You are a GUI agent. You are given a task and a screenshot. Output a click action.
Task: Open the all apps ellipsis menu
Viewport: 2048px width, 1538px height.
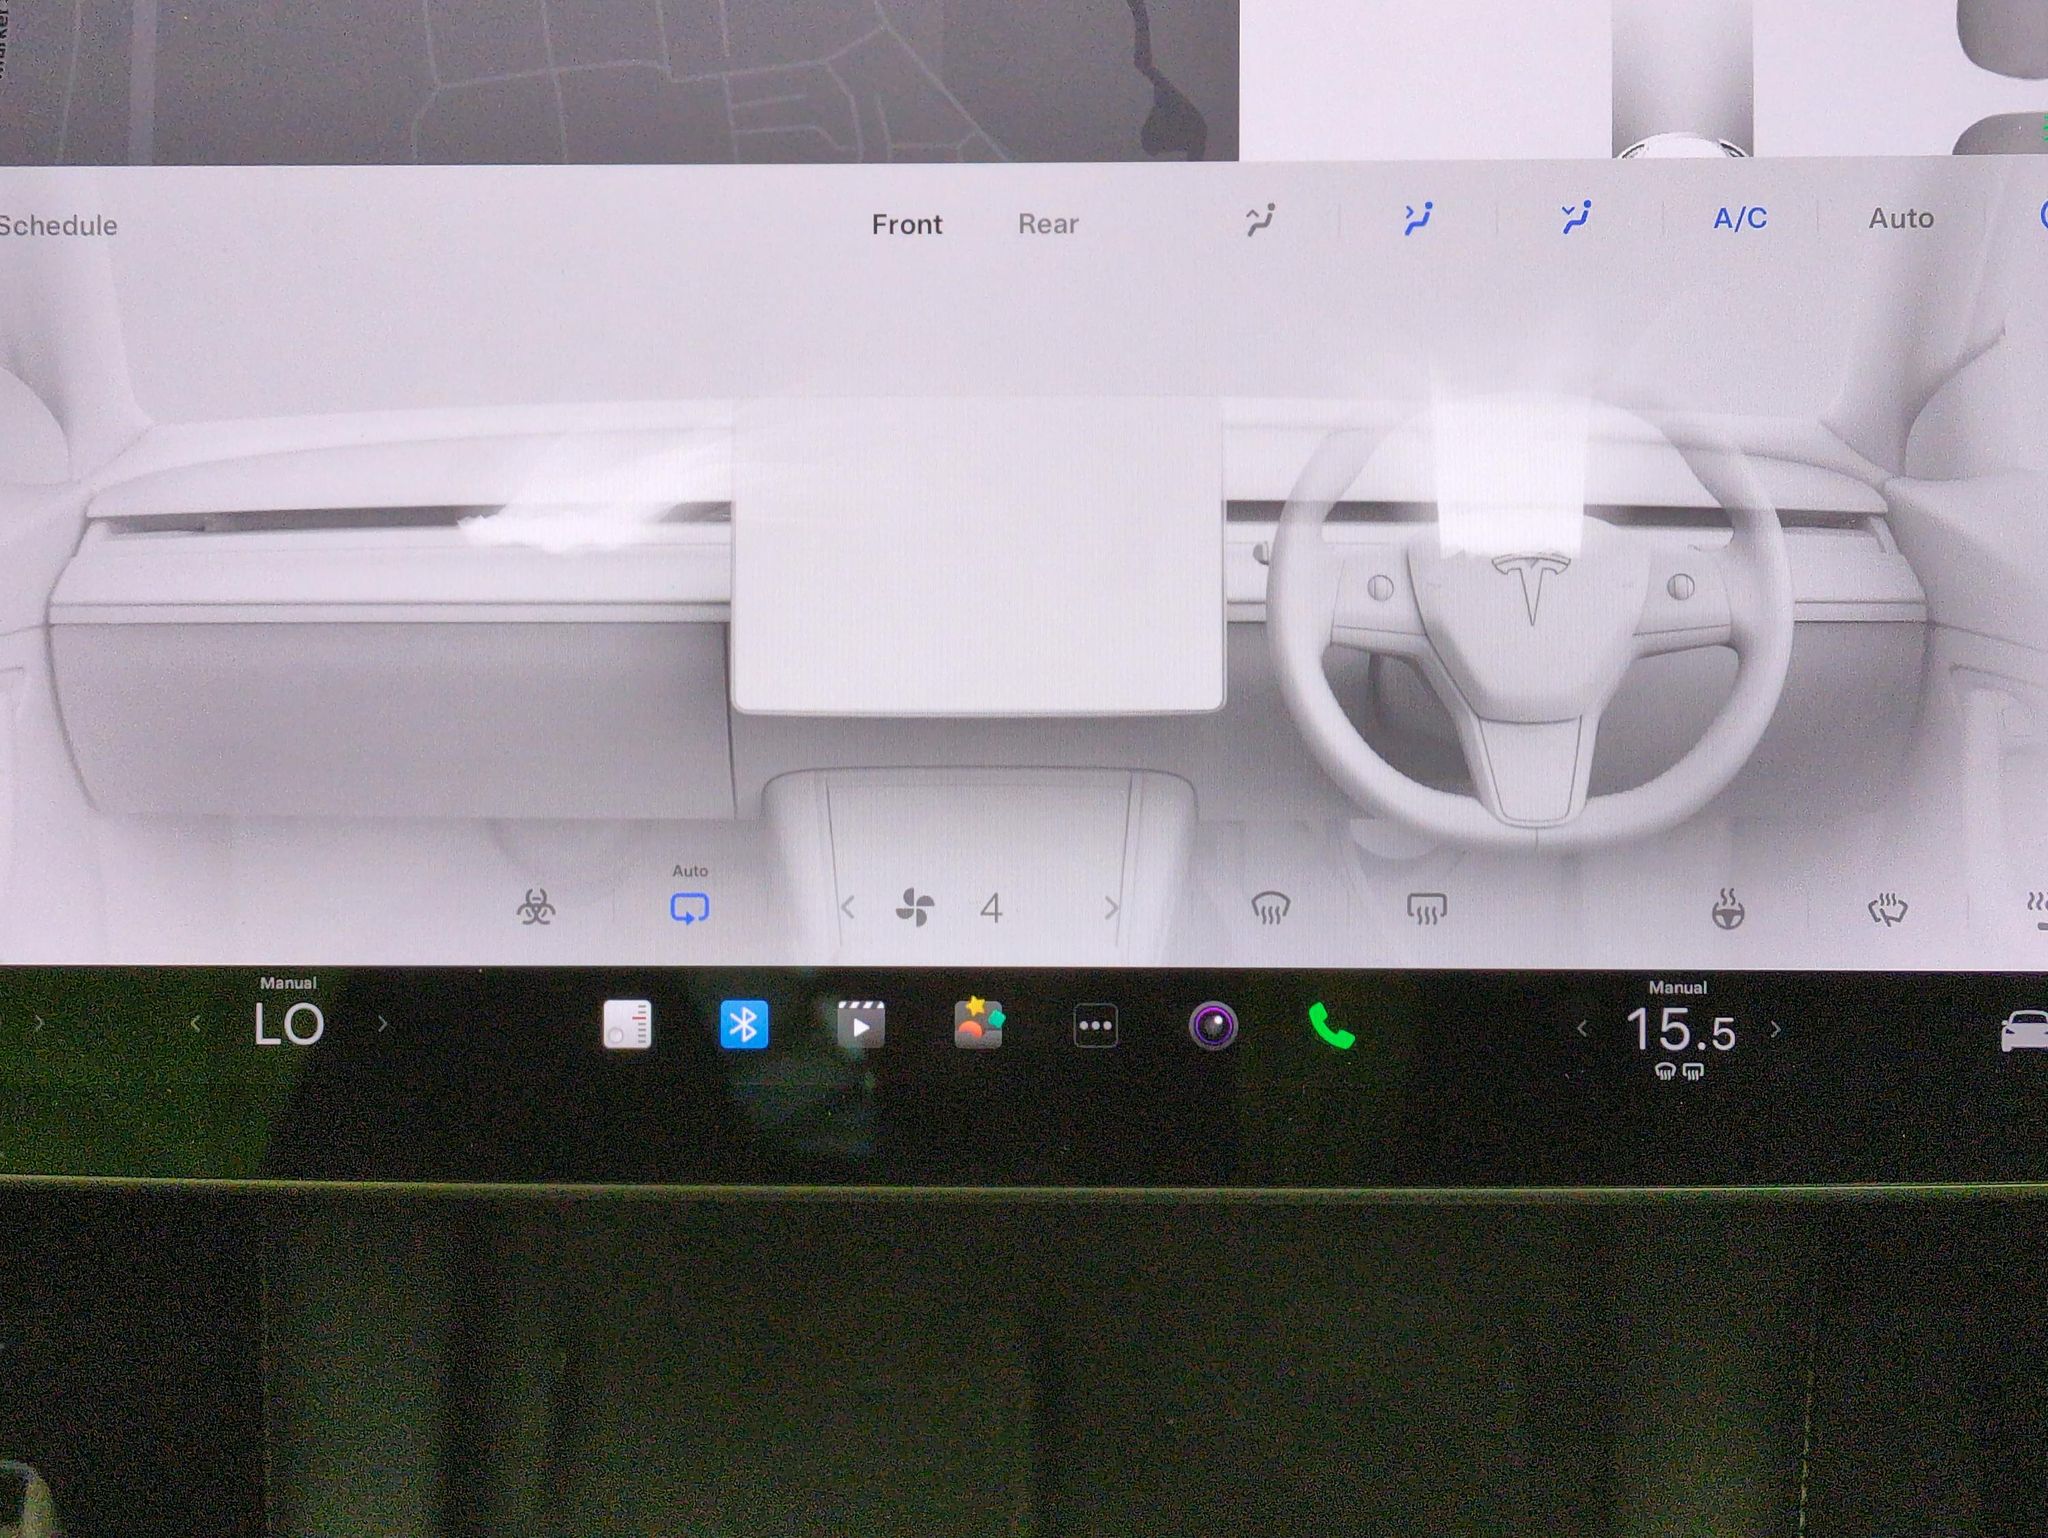1095,1026
